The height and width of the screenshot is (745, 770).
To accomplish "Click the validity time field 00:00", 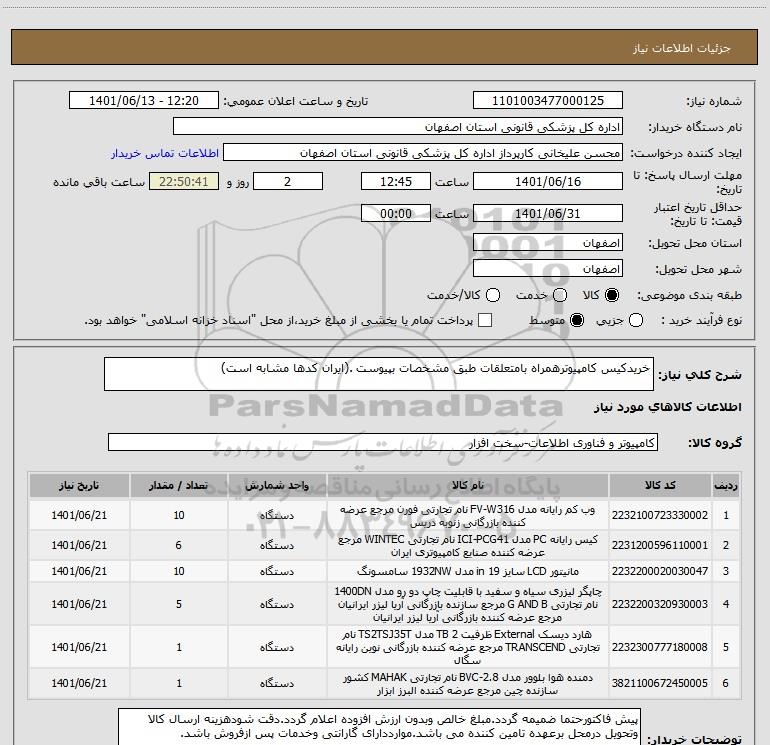I will pyautogui.click(x=396, y=214).
